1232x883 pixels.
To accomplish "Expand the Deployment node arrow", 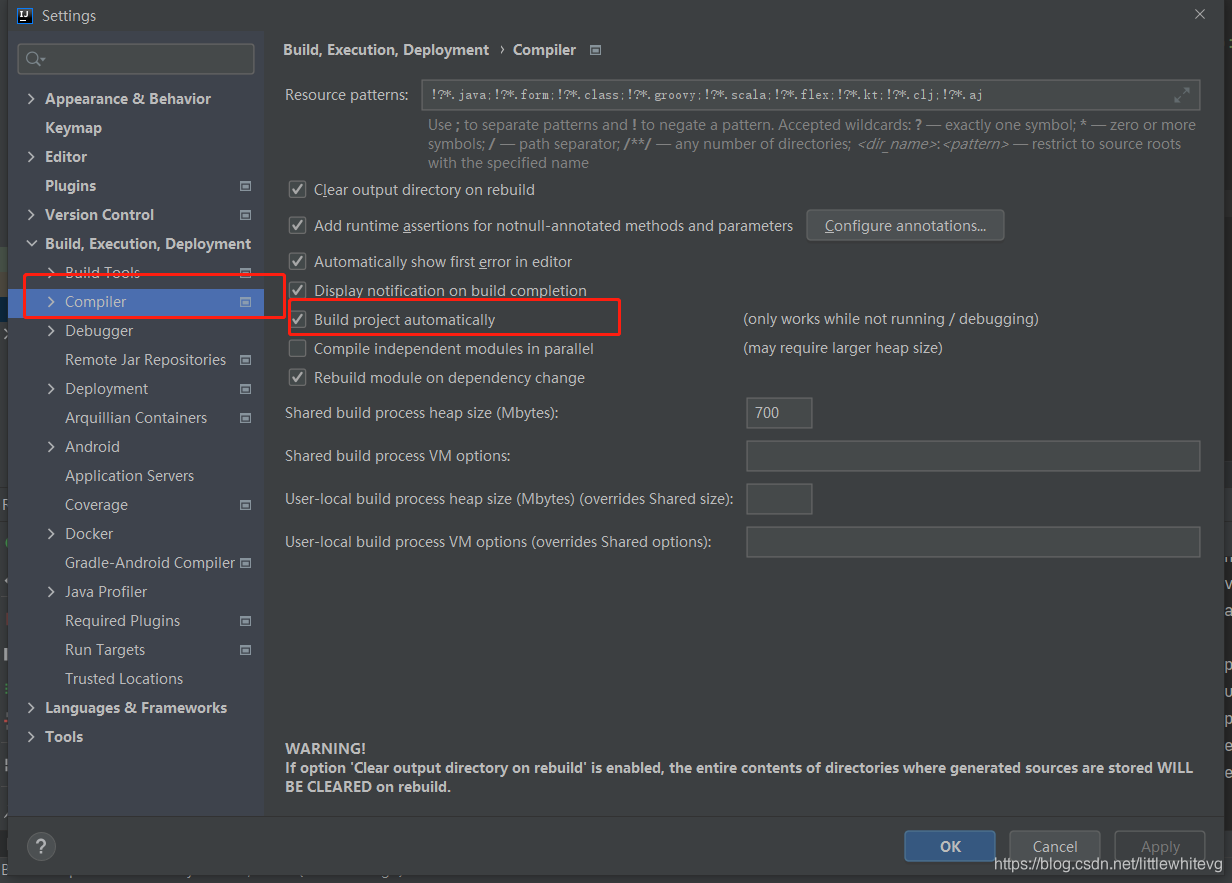I will tap(51, 389).
